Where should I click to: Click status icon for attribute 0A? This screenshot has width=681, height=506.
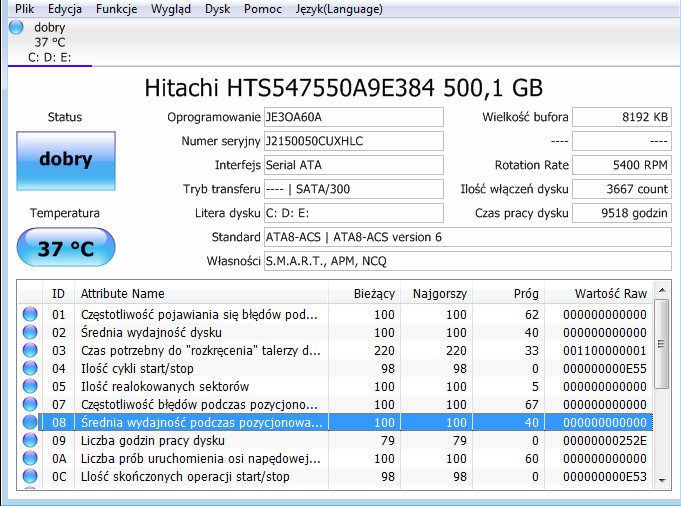click(30, 458)
